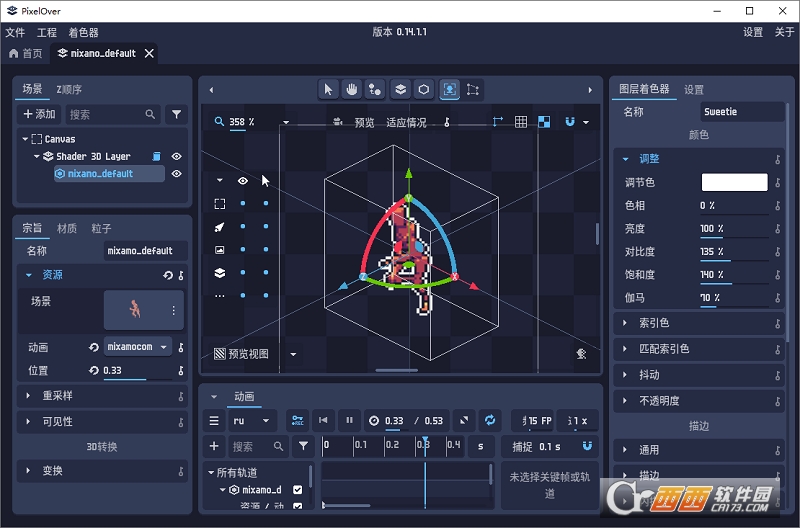This screenshot has width=800, height=528.
Task: Select the bone nodes tool
Action: tap(375, 90)
